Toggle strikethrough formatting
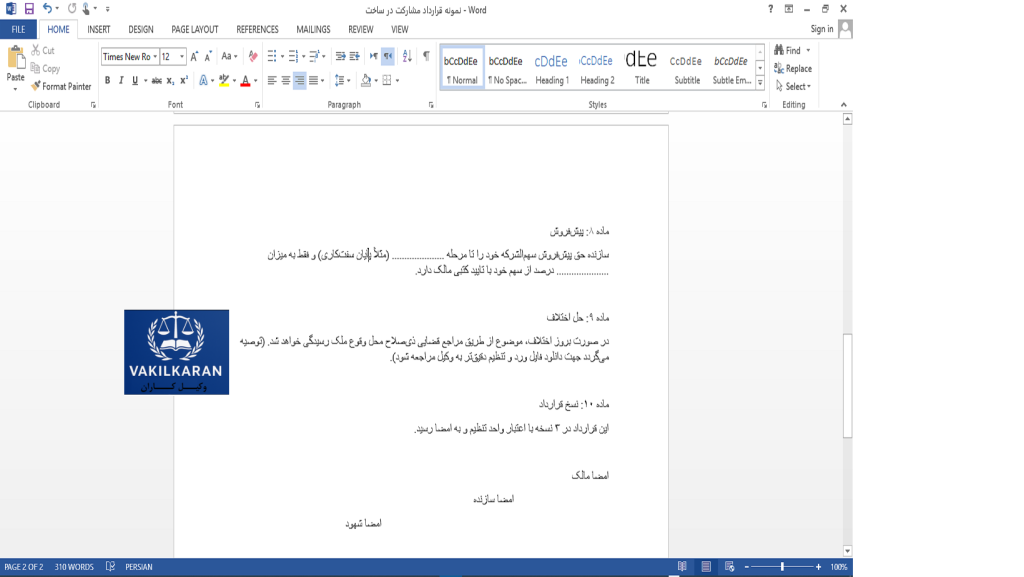The image size is (1024, 577). (x=154, y=79)
